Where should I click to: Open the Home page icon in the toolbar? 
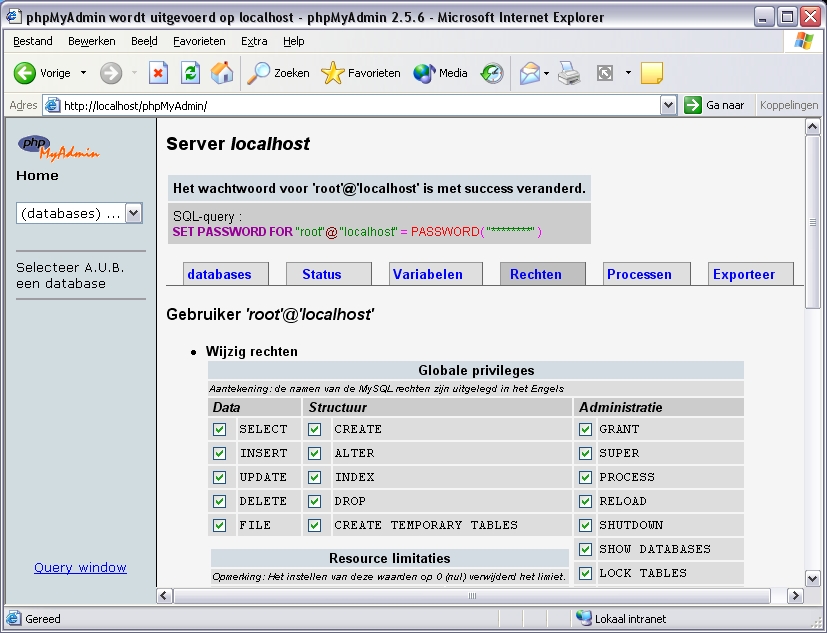(222, 73)
